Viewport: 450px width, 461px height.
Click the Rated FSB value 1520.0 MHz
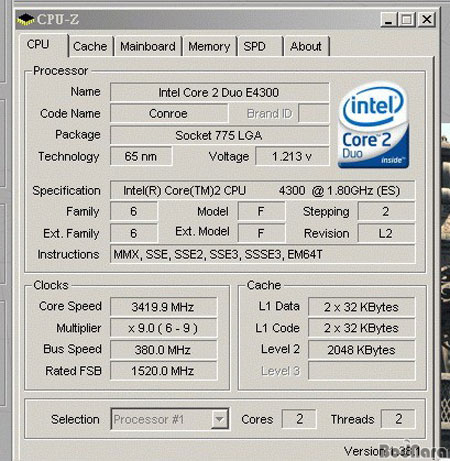tap(163, 371)
